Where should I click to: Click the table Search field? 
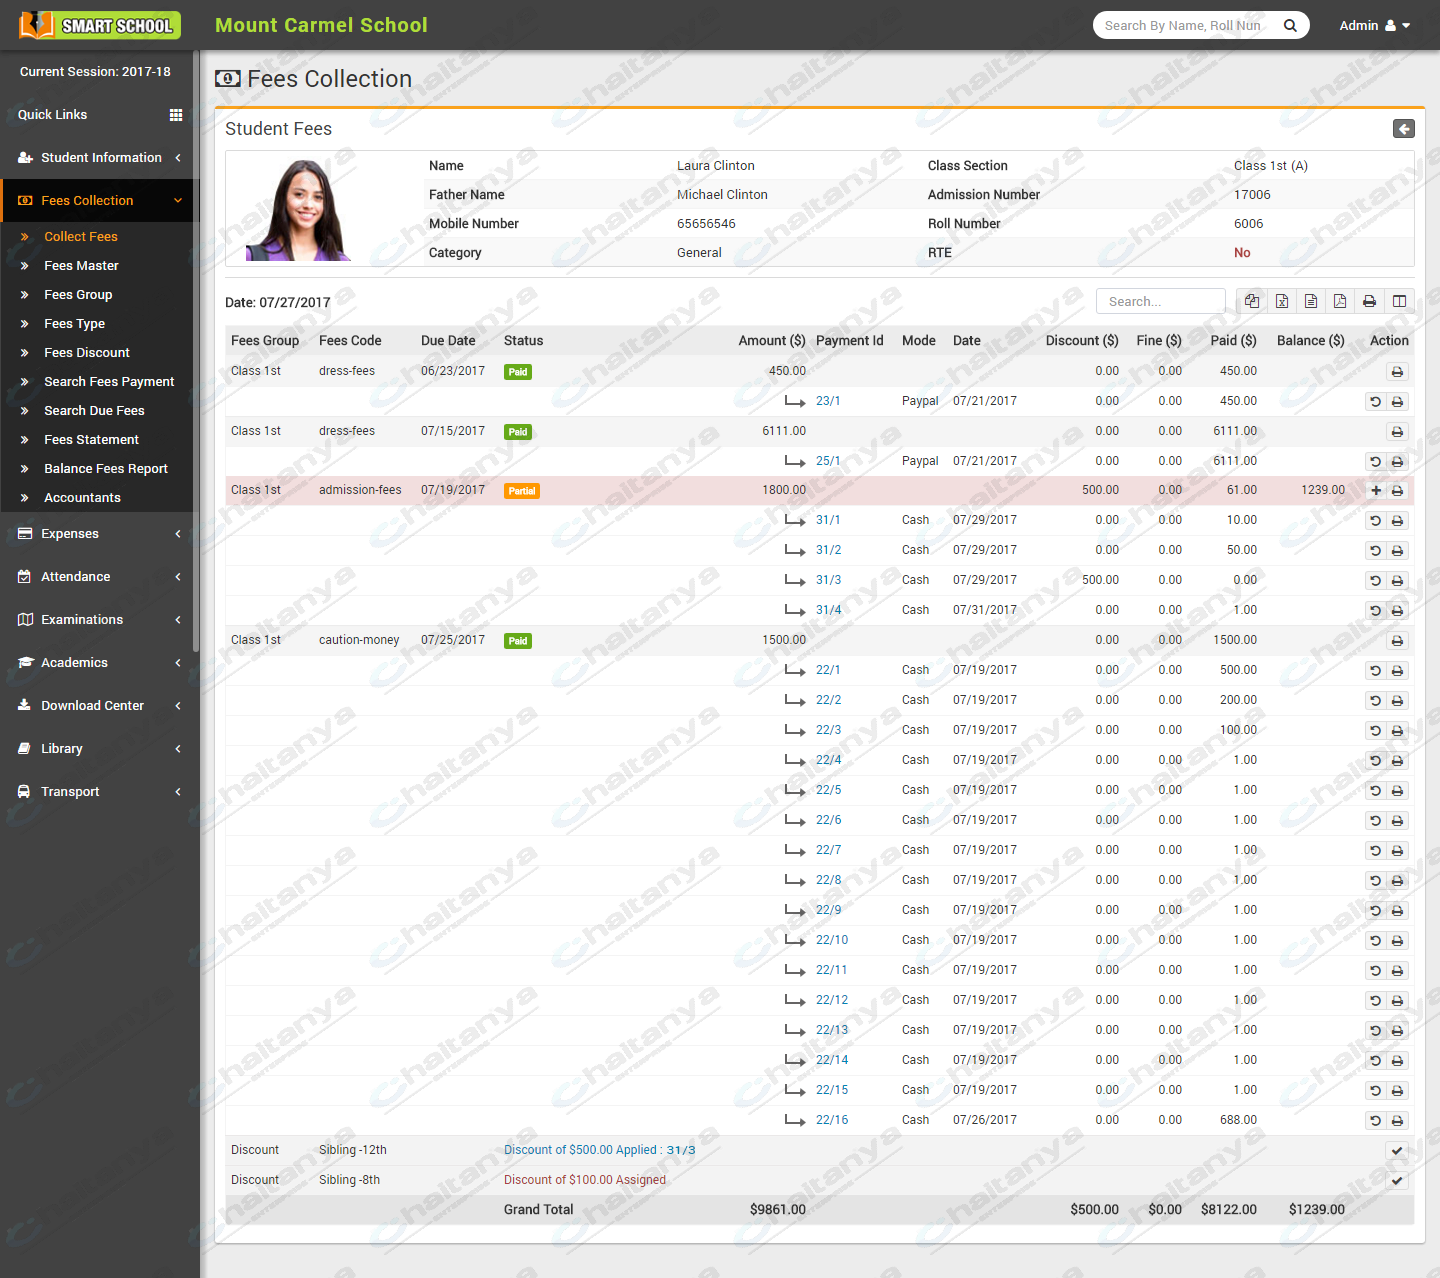1160,301
